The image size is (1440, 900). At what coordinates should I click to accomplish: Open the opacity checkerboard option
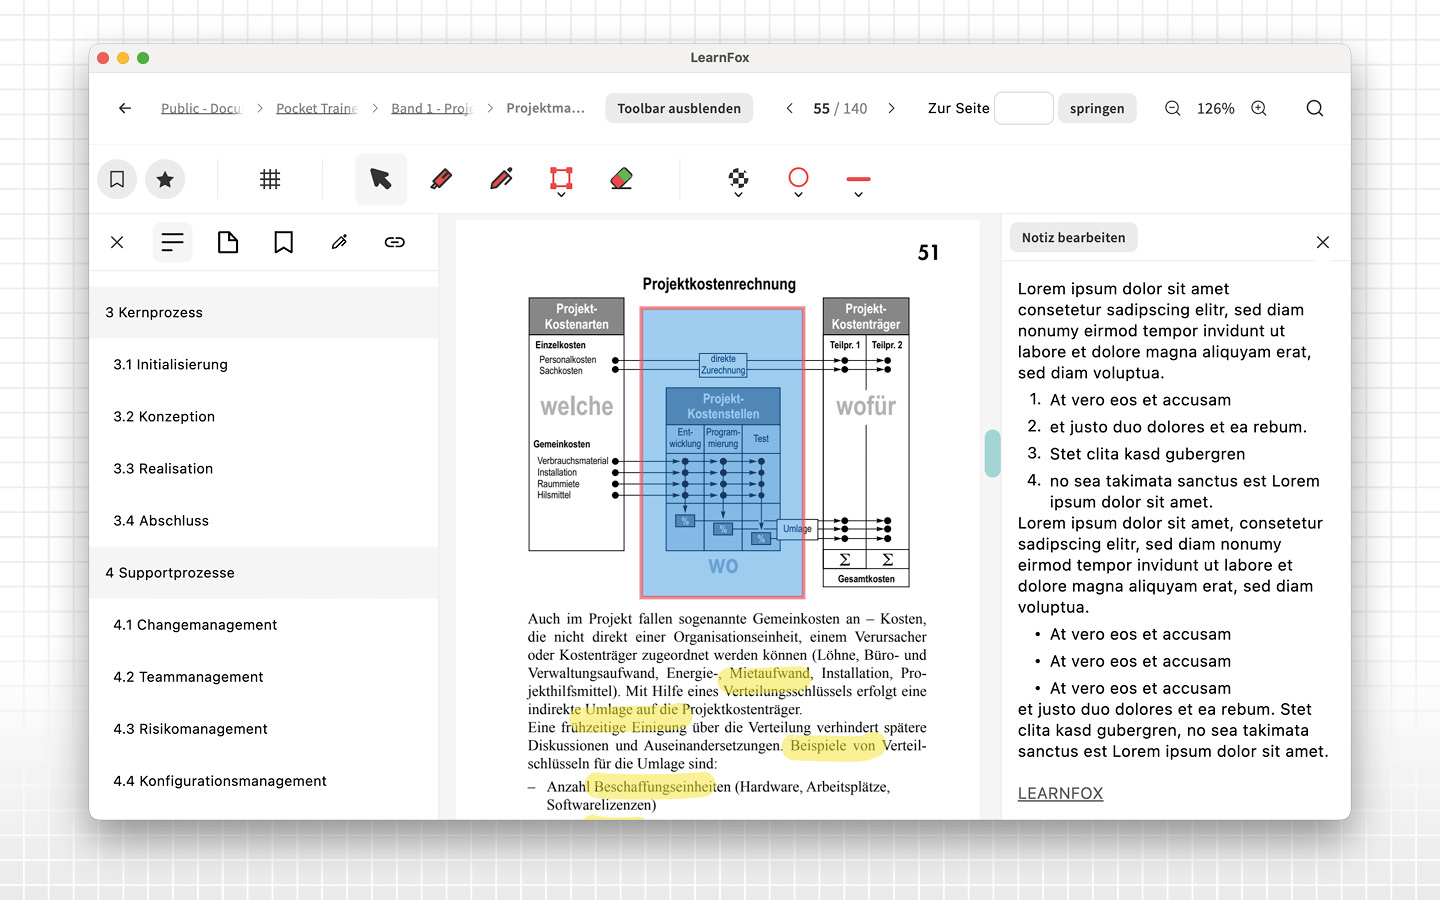pyautogui.click(x=738, y=177)
